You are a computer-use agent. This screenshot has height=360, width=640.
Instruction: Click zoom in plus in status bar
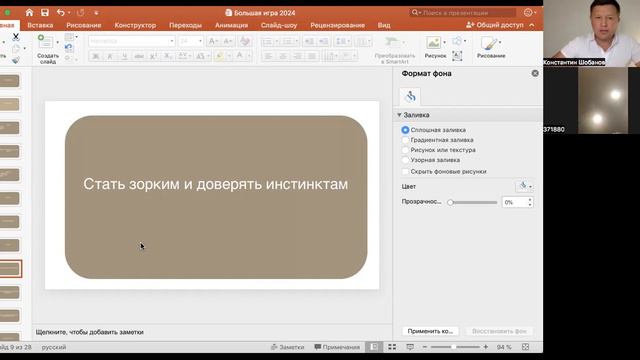[x=486, y=347]
